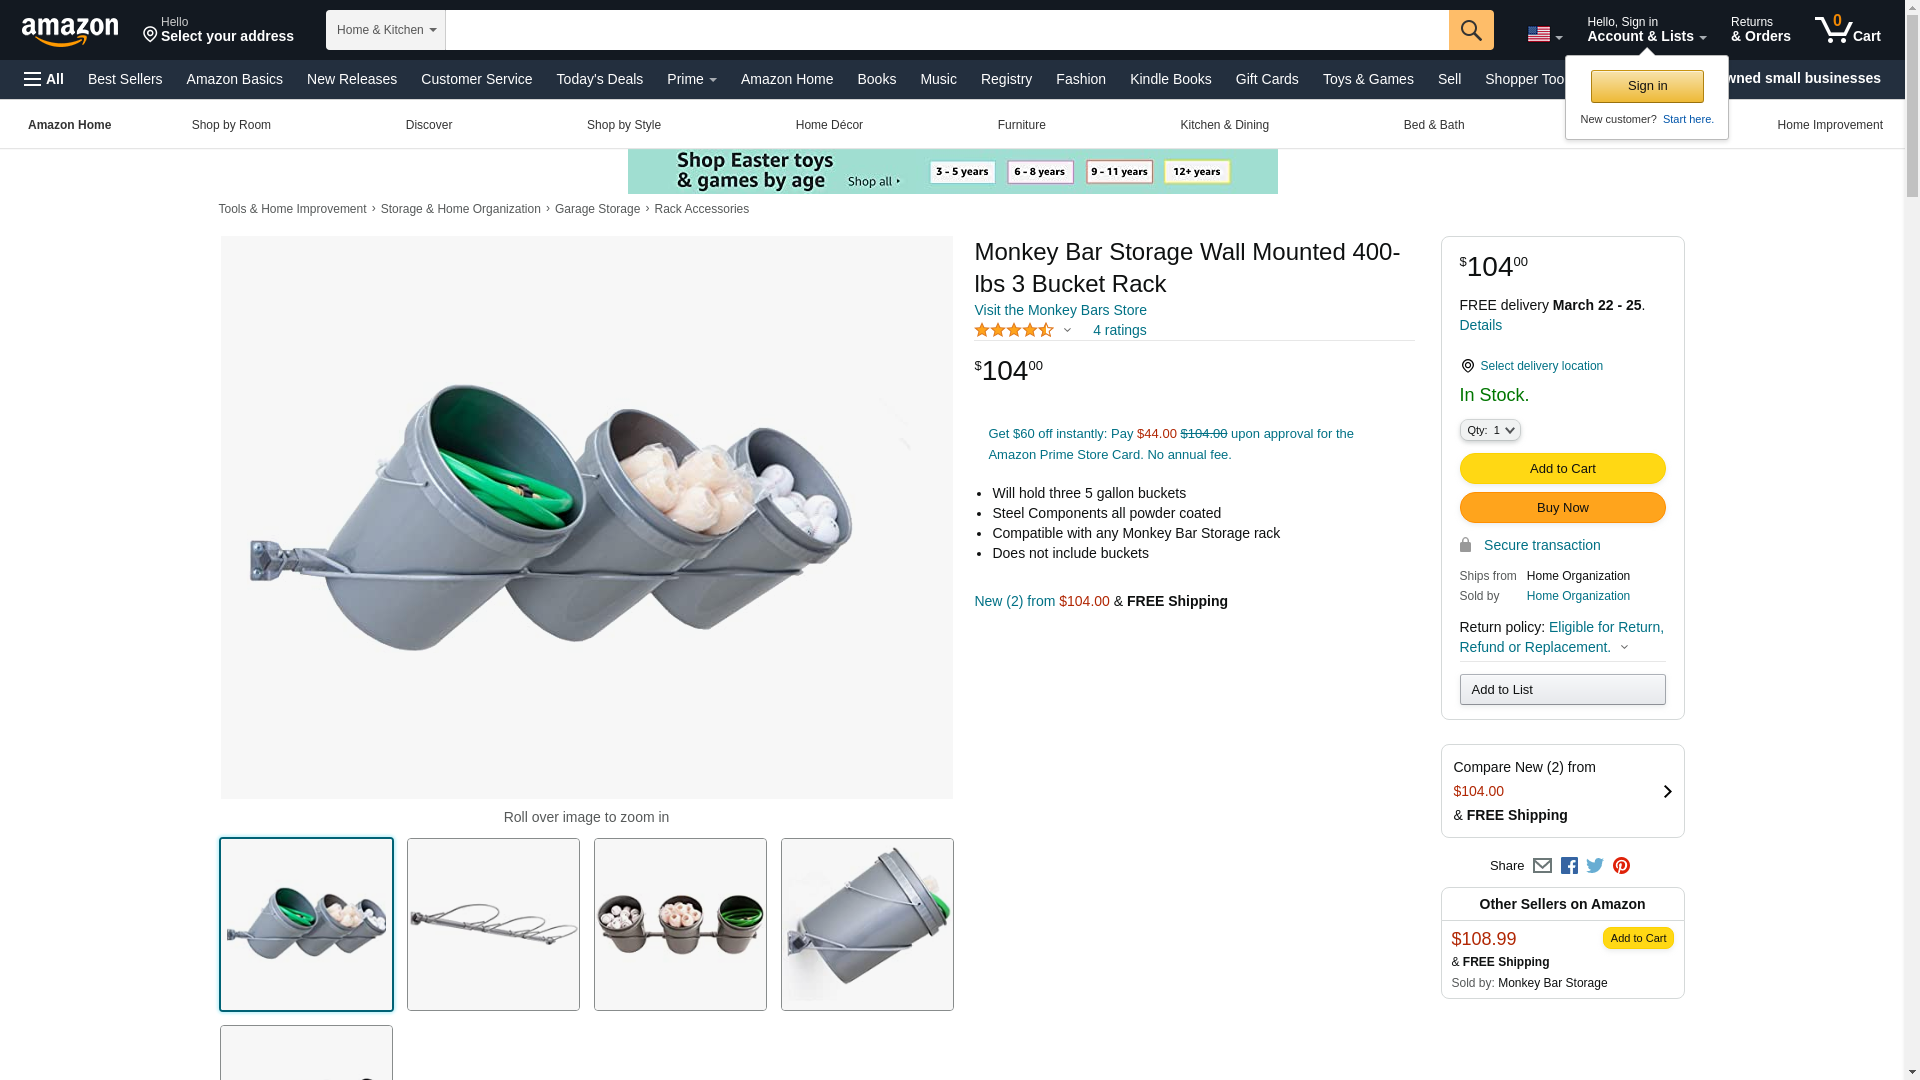Visit the Monkey Bars Store link
This screenshot has height=1080, width=1920.
[x=1060, y=310]
